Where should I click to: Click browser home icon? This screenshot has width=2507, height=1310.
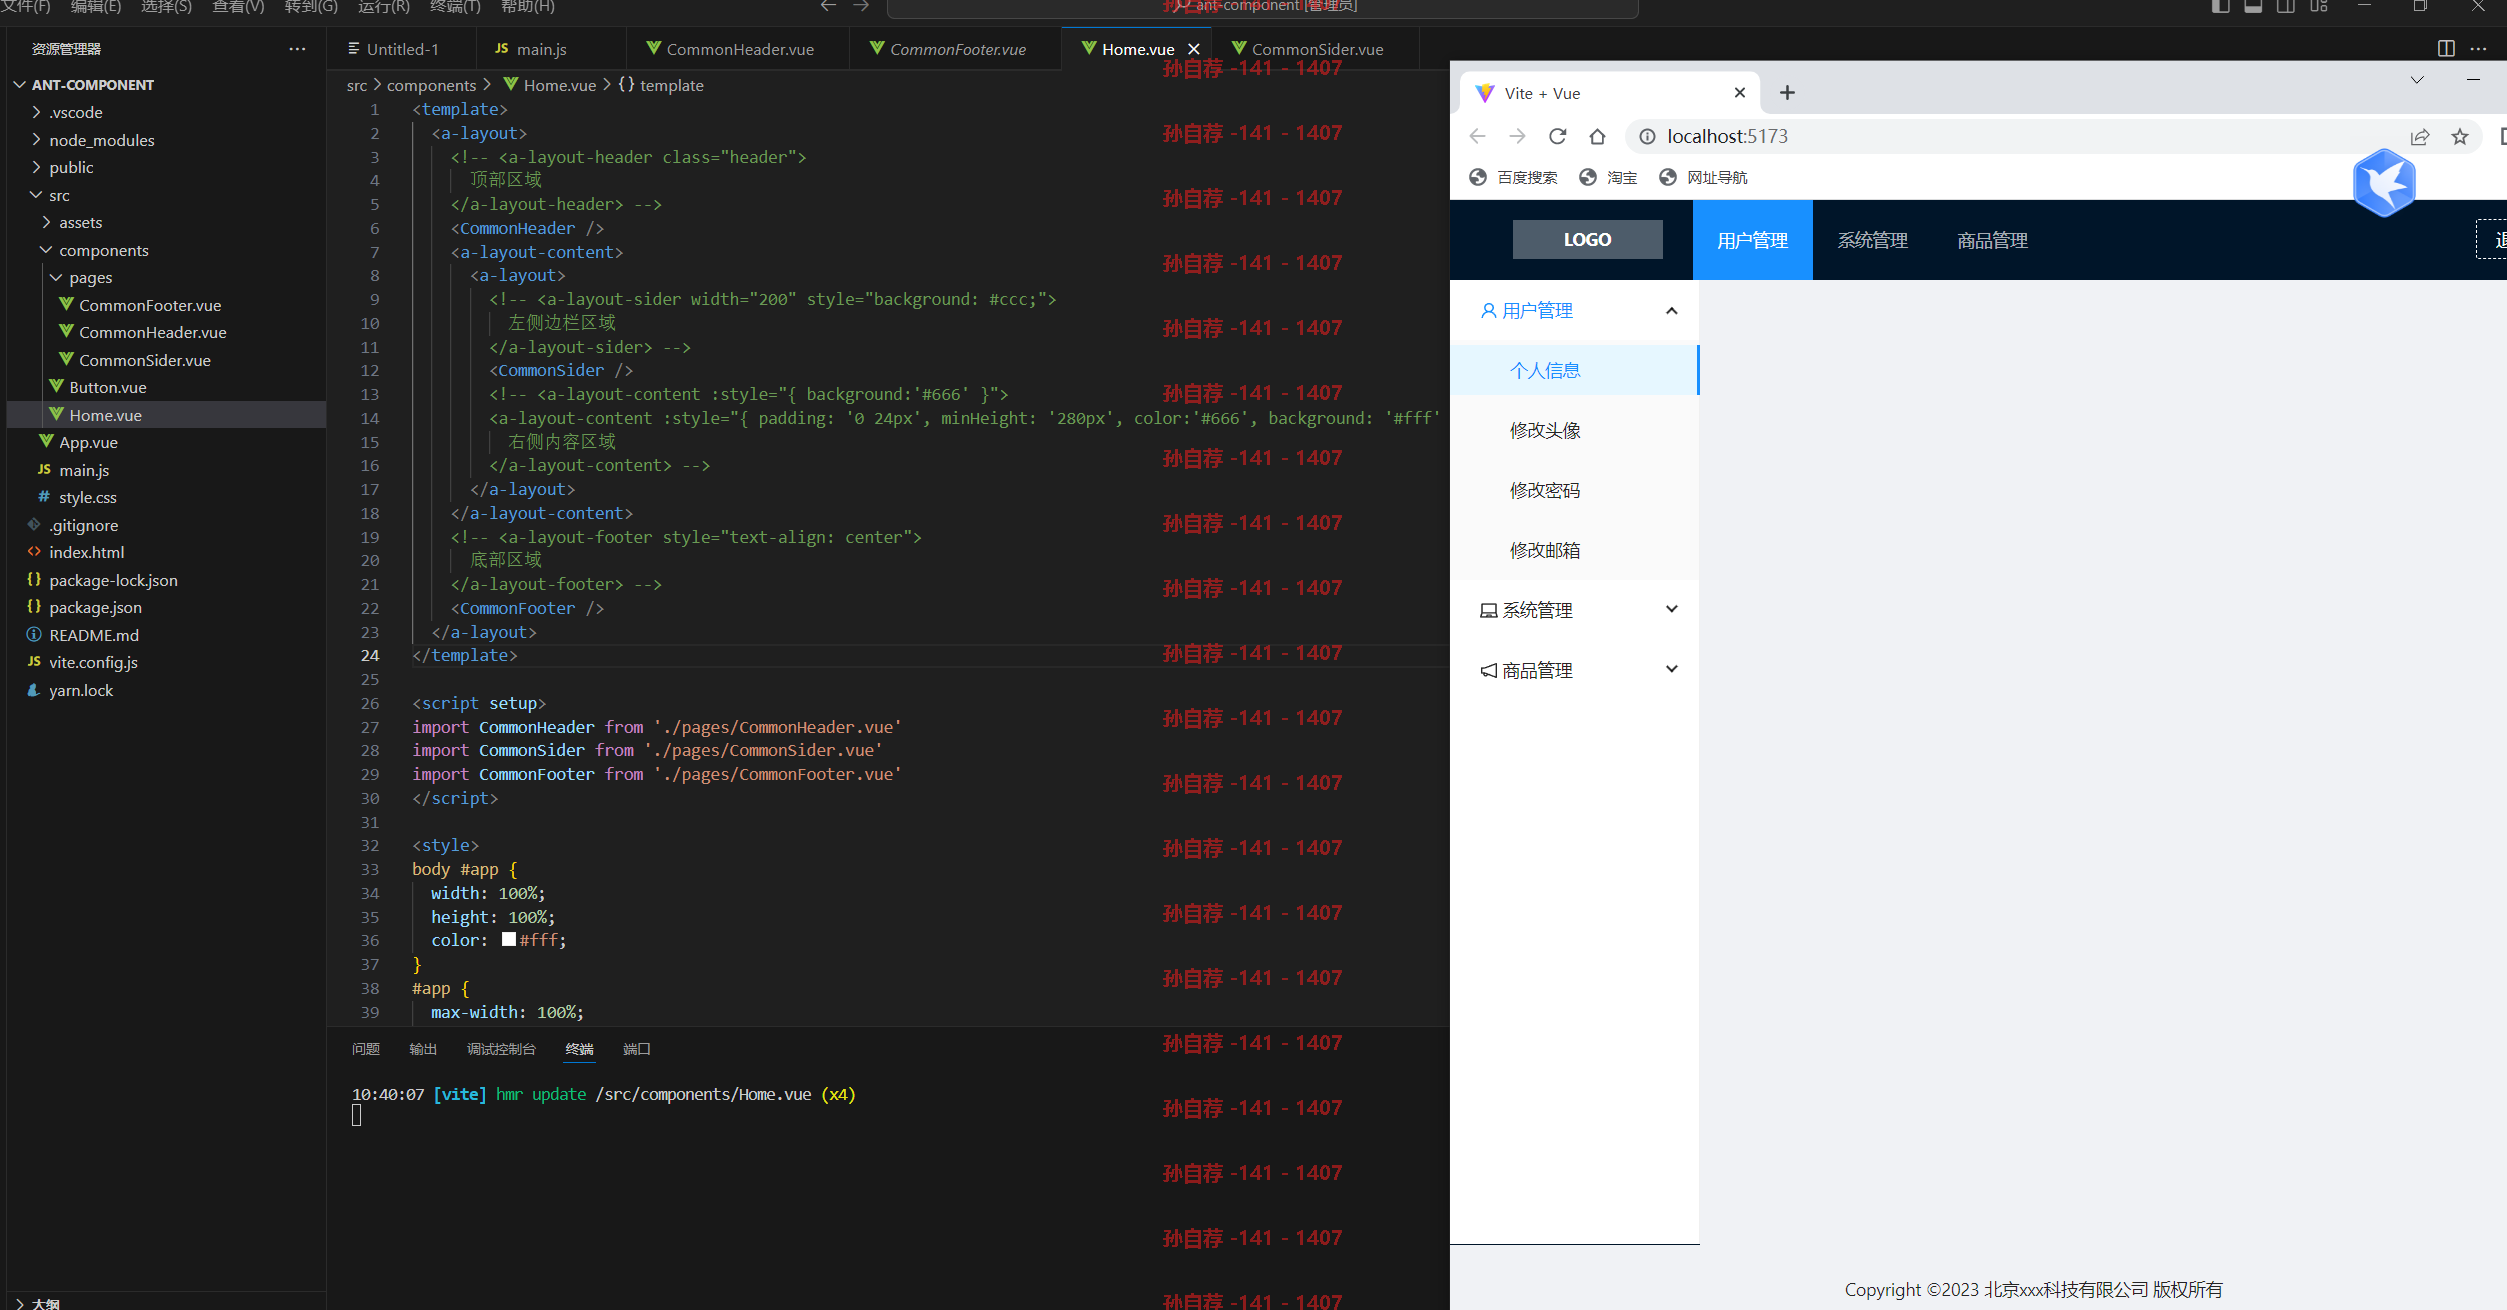1597,136
